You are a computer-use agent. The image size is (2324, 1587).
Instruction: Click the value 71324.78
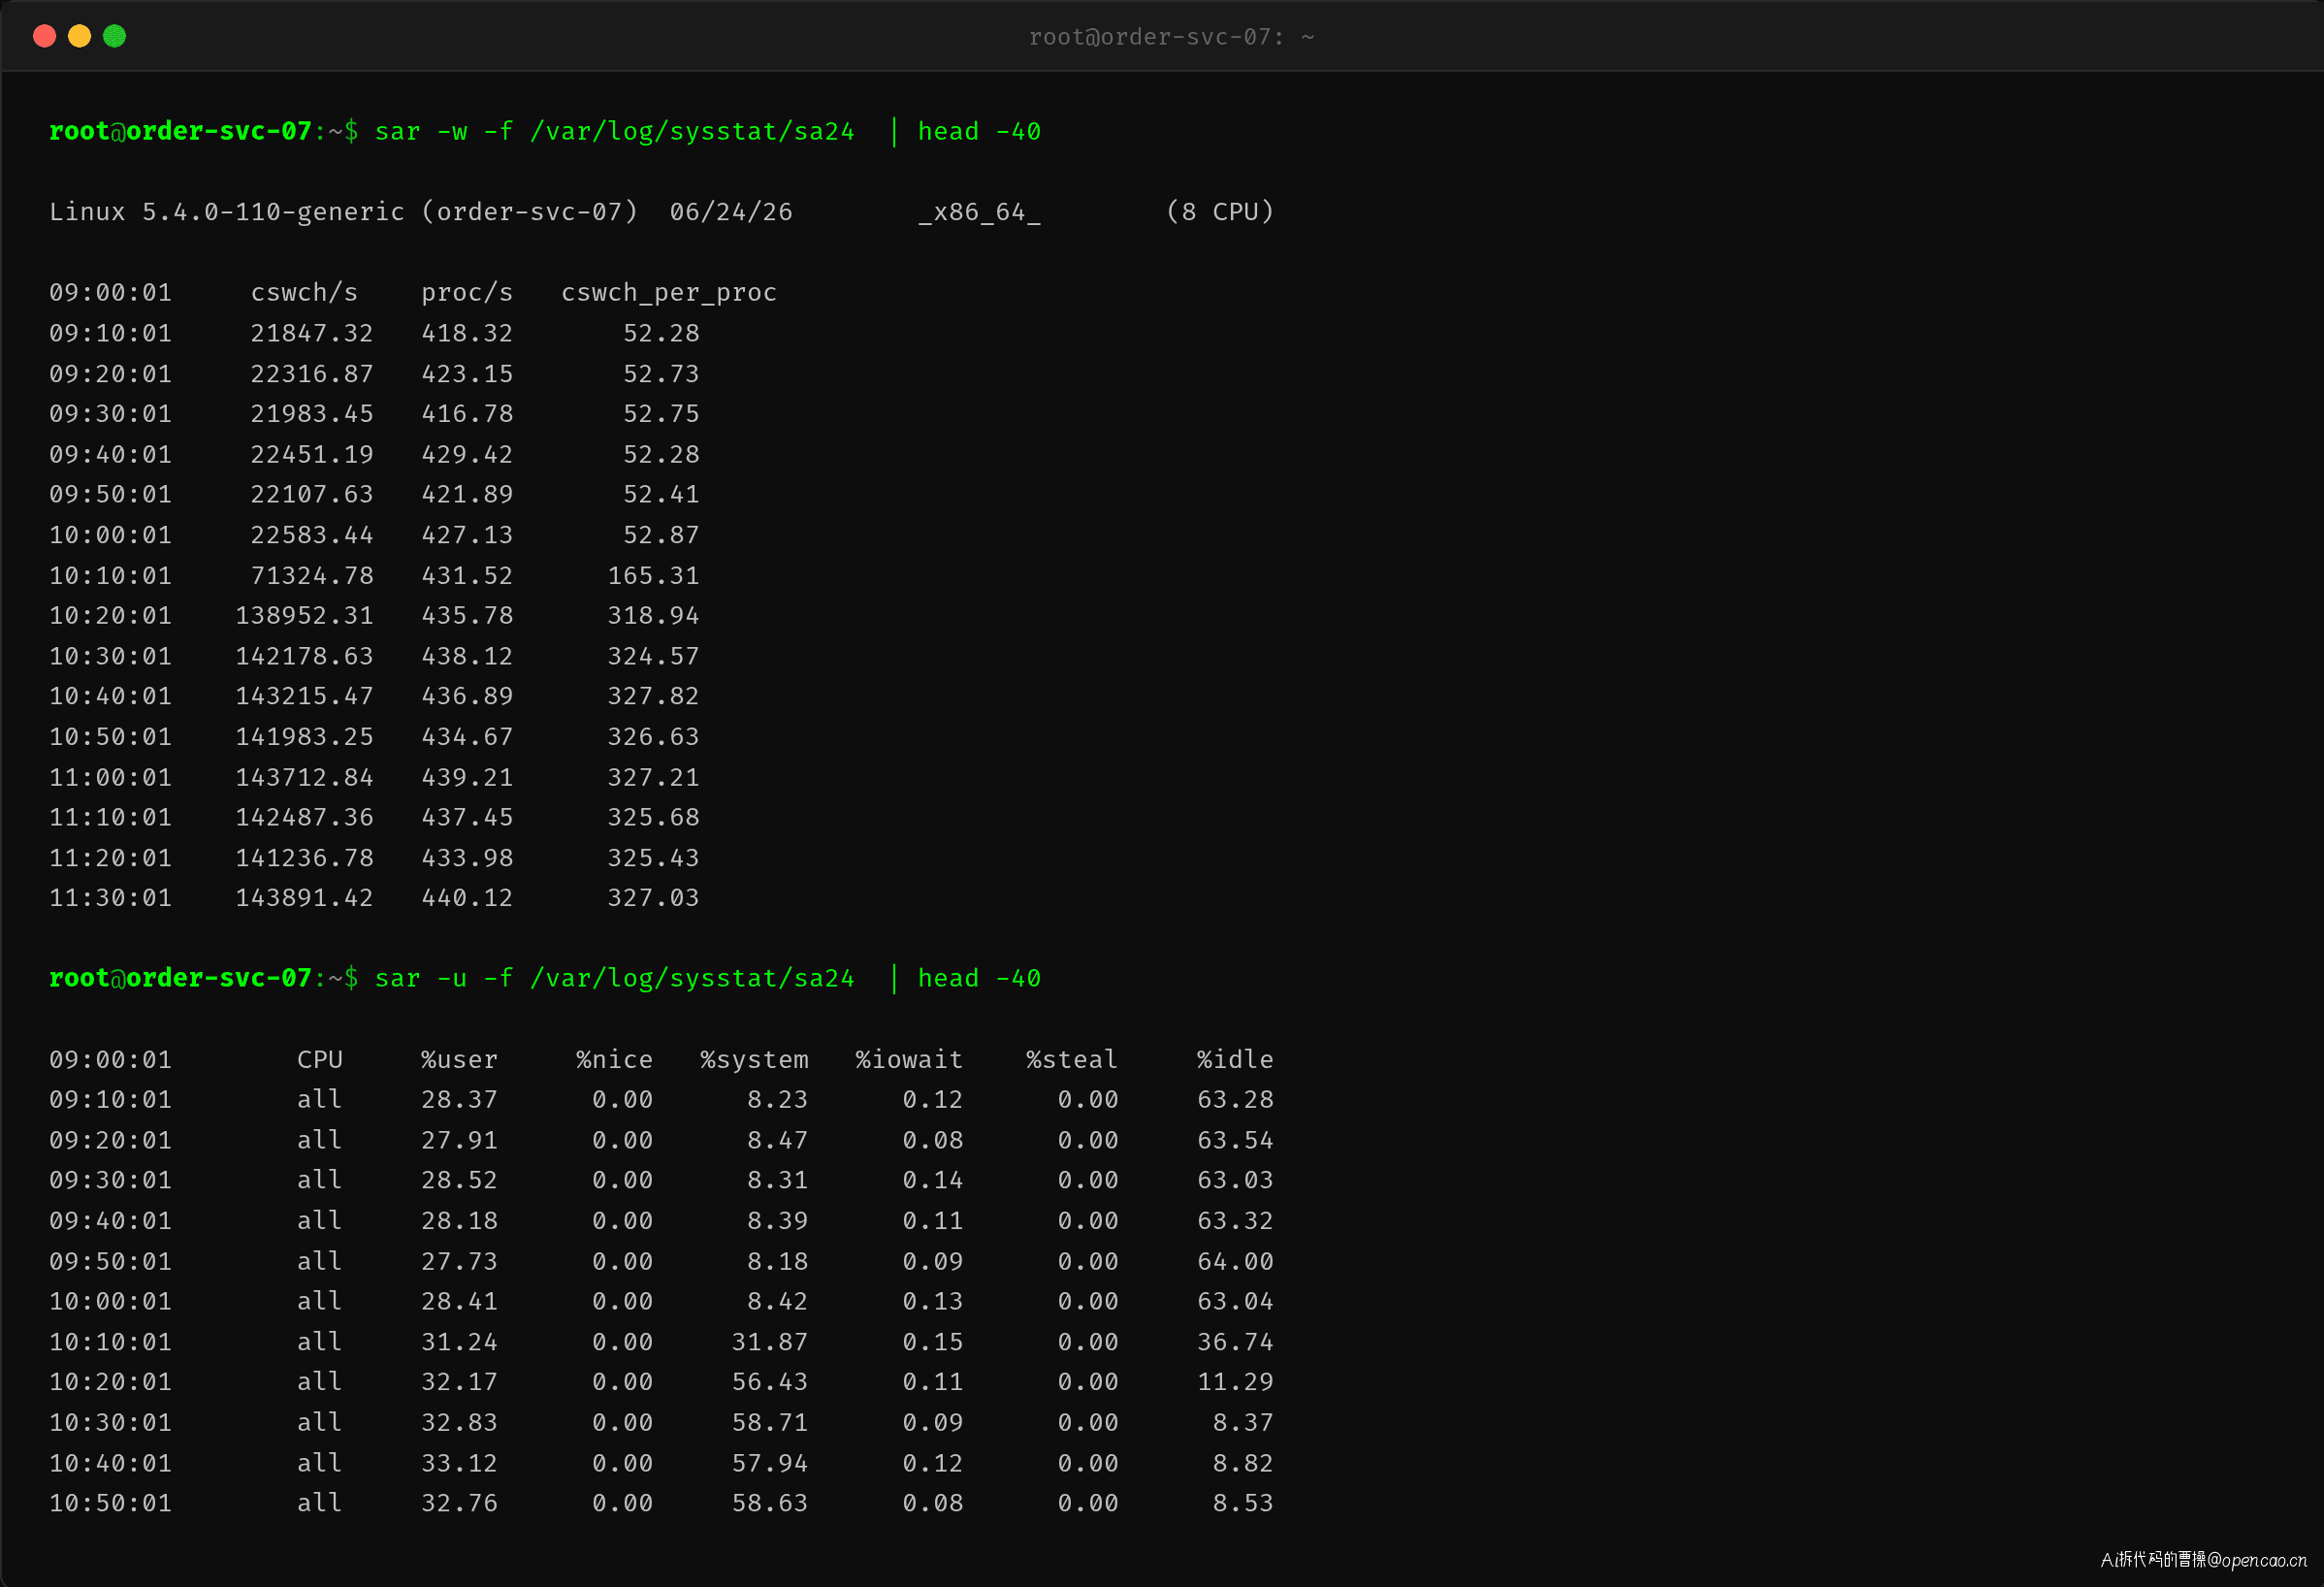[x=312, y=576]
